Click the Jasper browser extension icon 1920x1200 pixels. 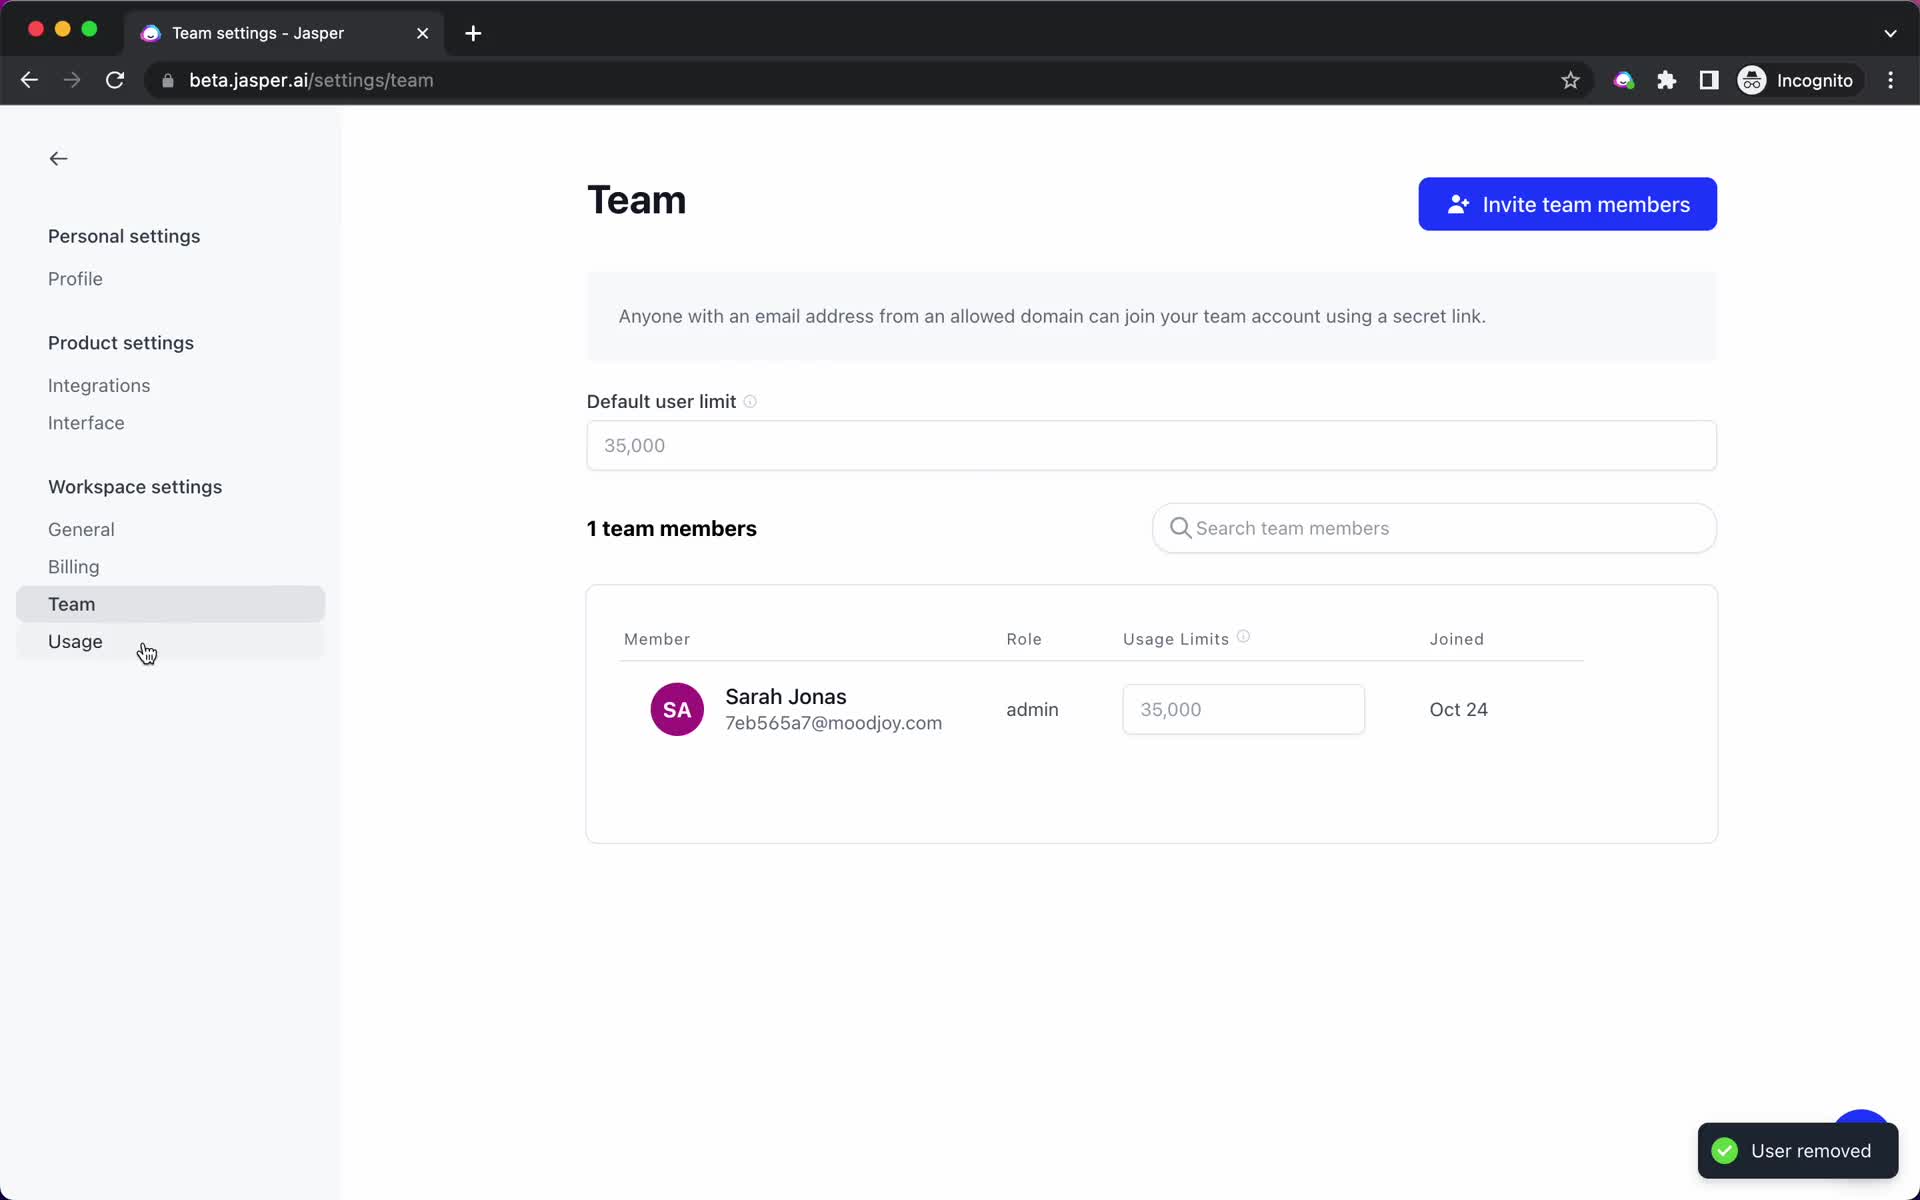tap(1624, 80)
